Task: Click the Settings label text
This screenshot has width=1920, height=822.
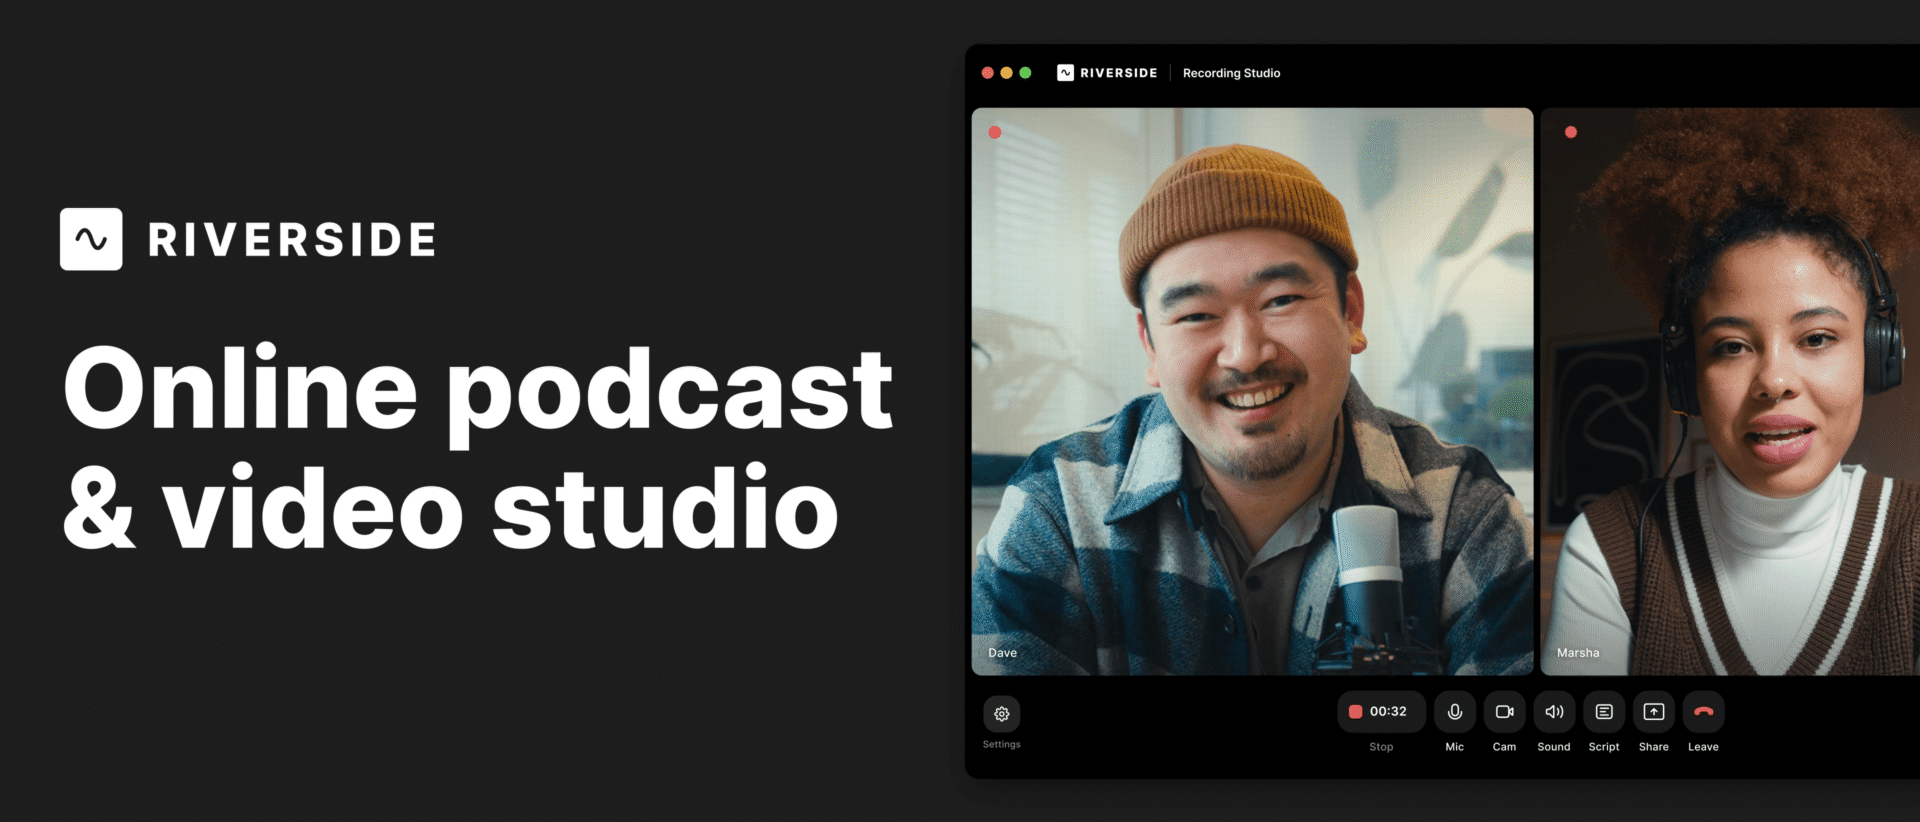Action: pos(1001,744)
